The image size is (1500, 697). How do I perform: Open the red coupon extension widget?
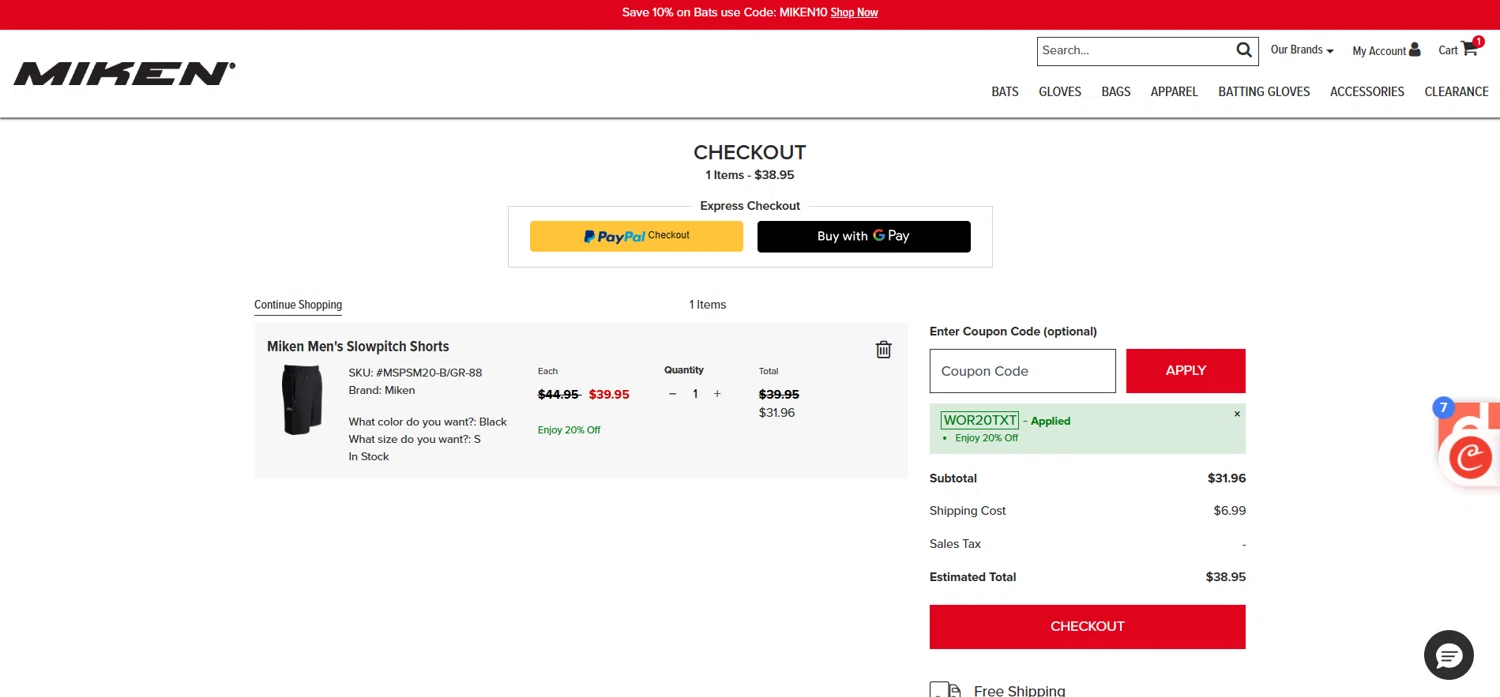click(x=1469, y=455)
